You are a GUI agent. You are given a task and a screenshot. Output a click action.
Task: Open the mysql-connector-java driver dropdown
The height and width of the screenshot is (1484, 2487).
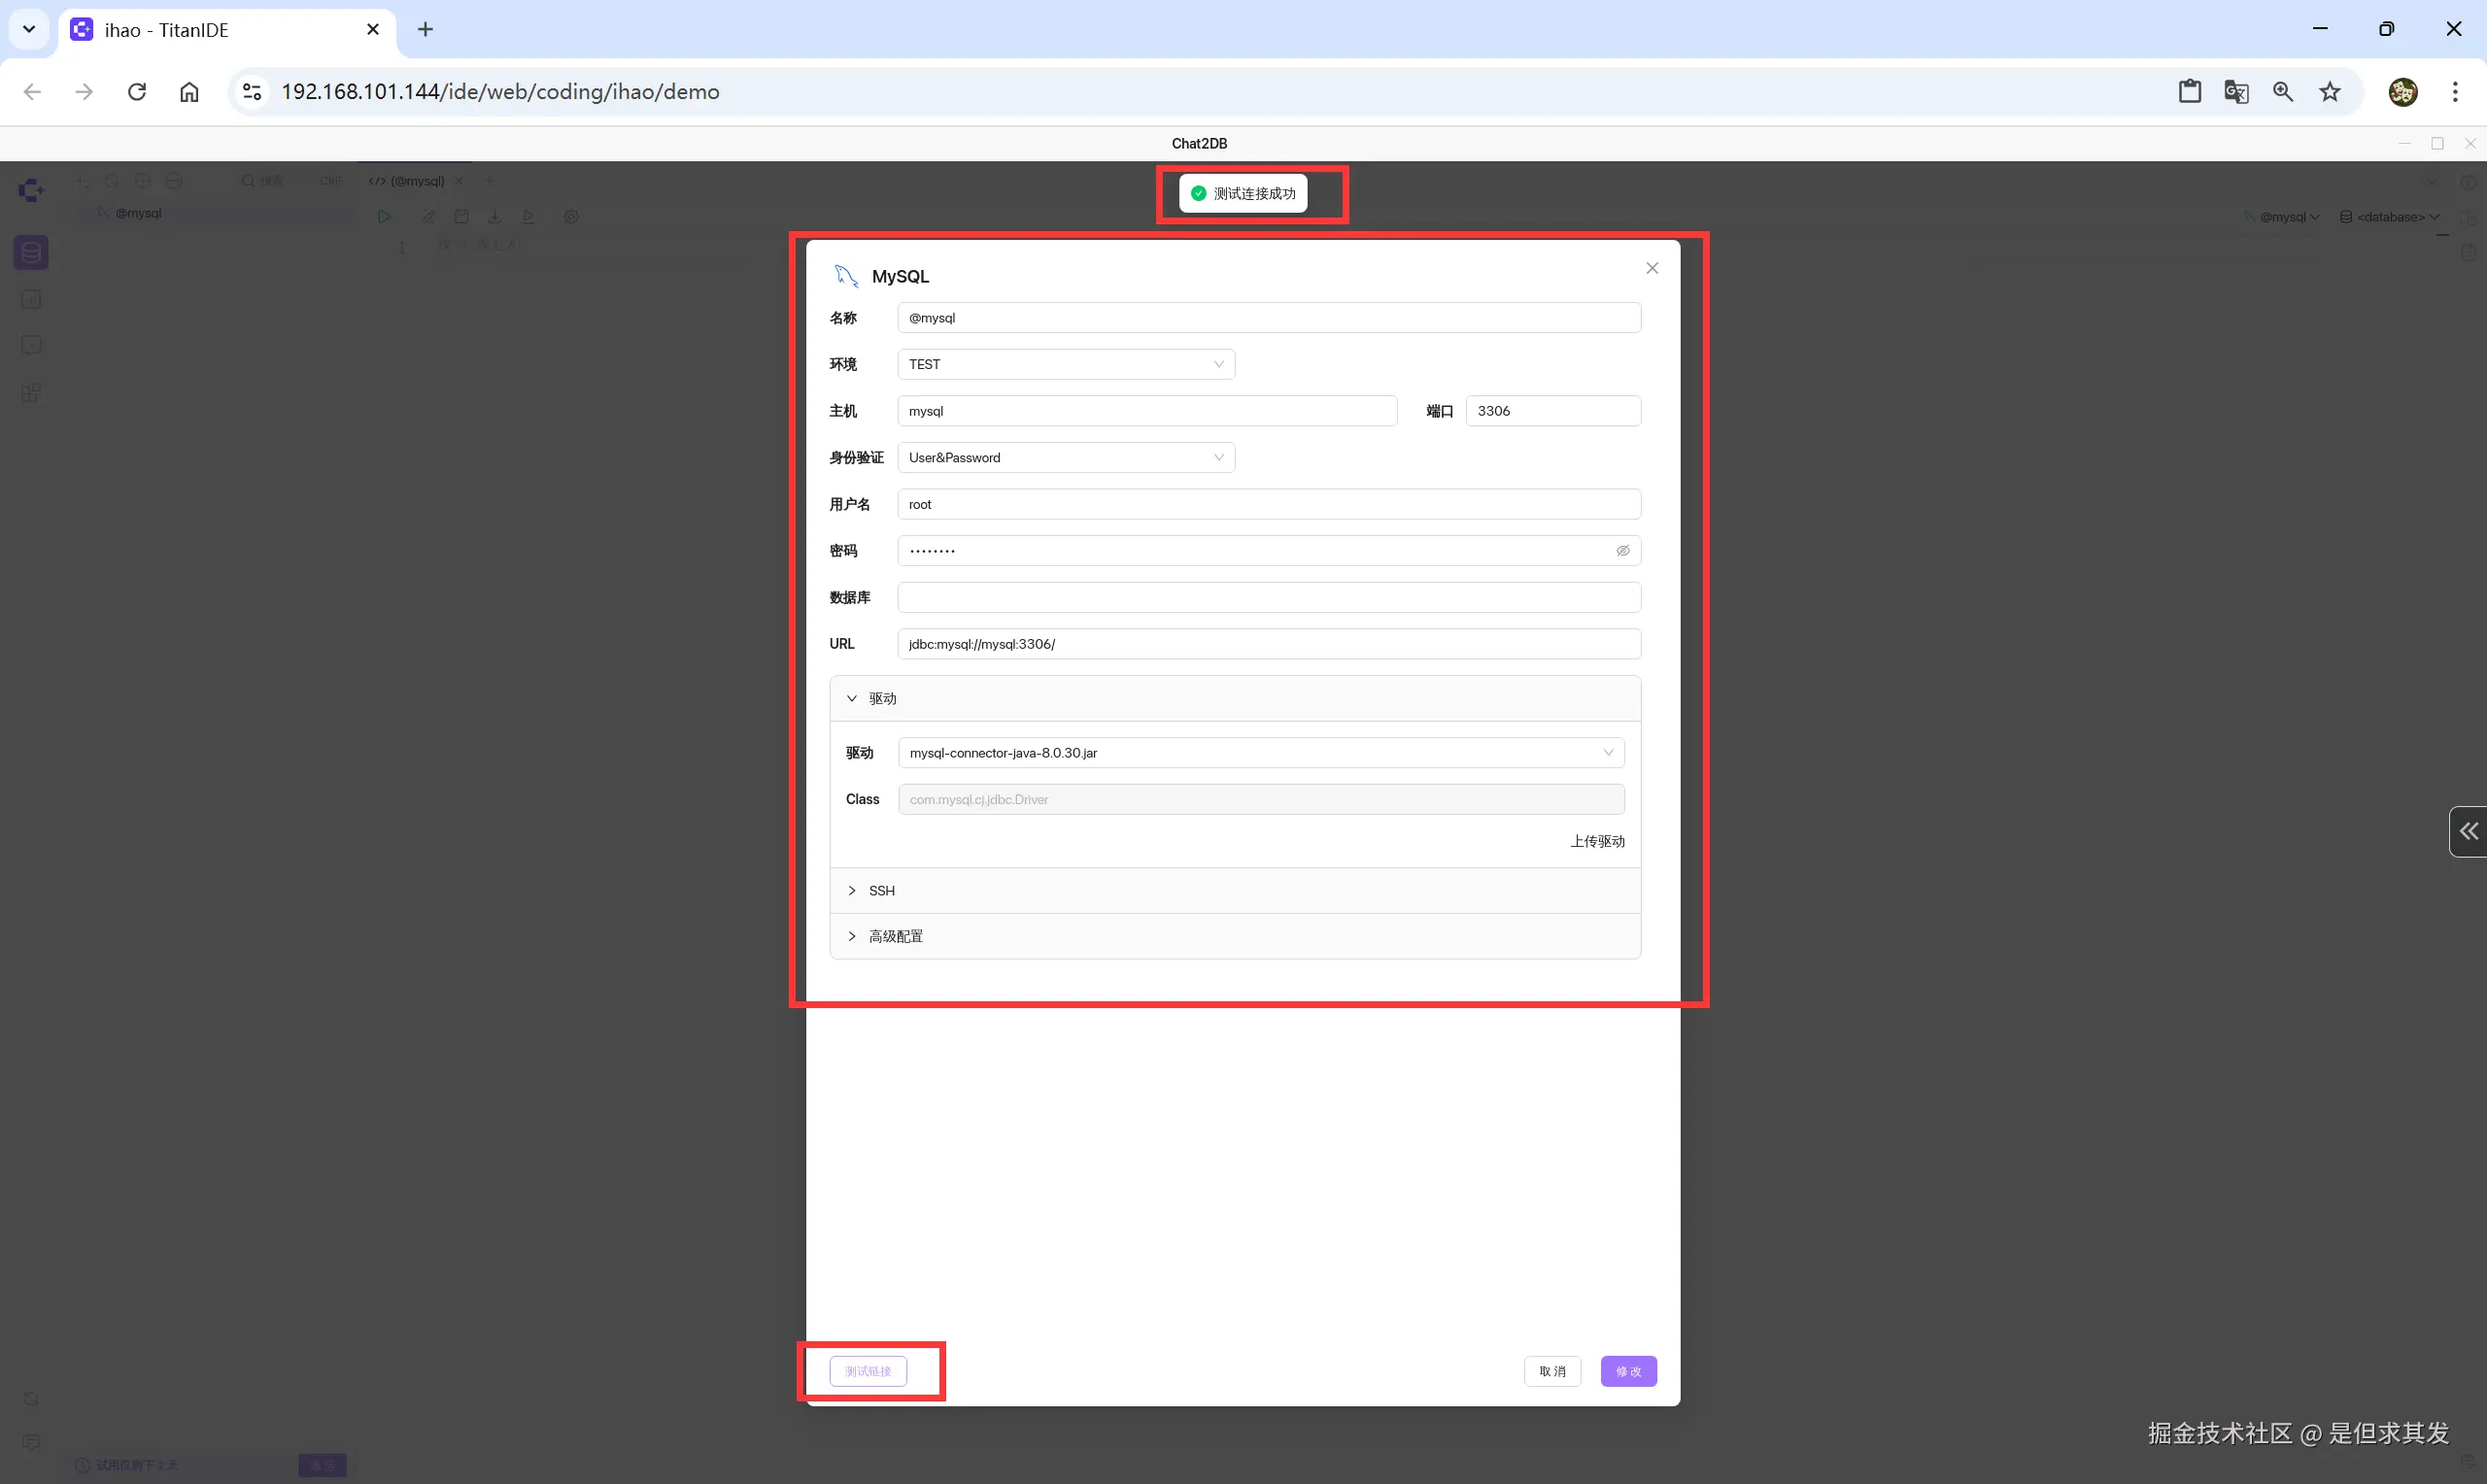(1260, 753)
